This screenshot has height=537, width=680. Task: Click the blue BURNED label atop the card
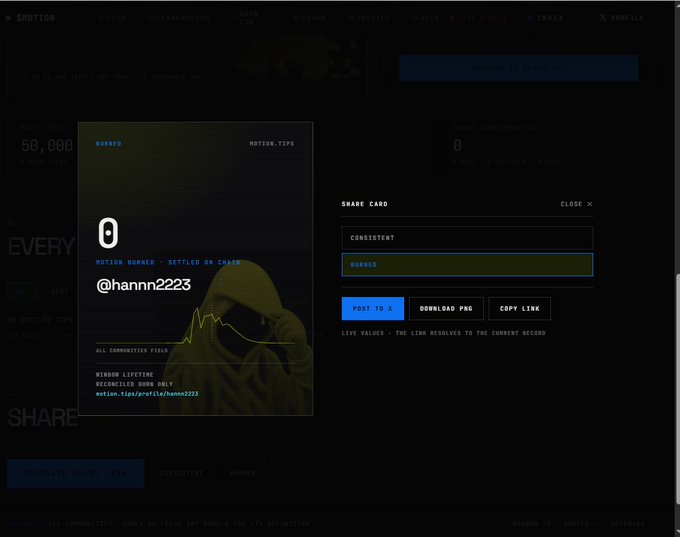pos(108,144)
